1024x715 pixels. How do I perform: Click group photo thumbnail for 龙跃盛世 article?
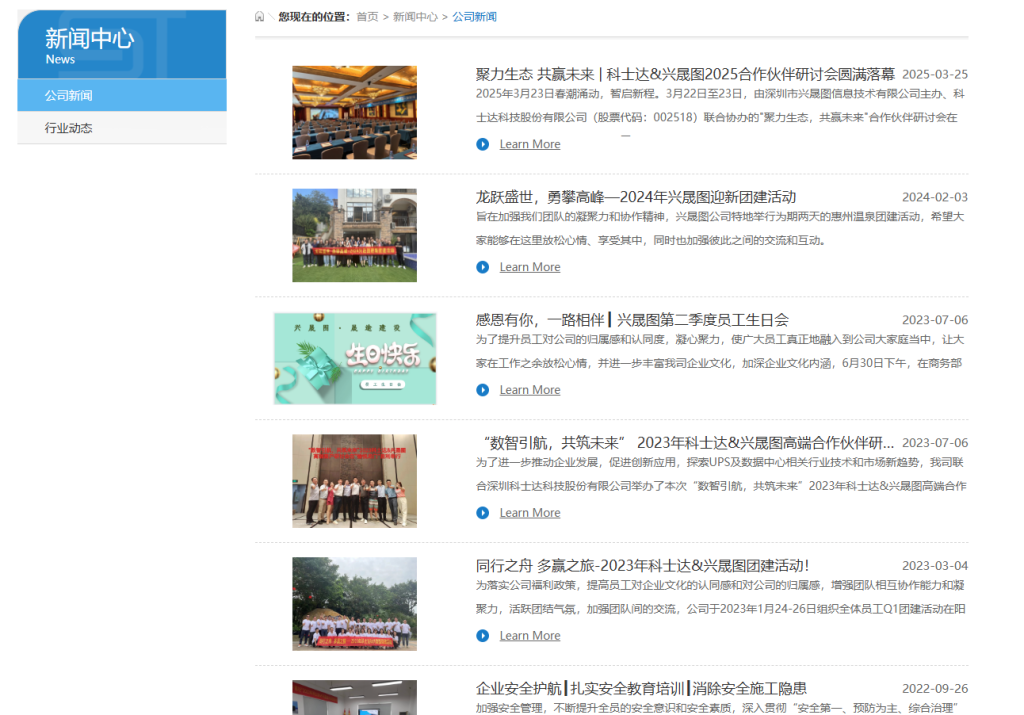click(354, 235)
